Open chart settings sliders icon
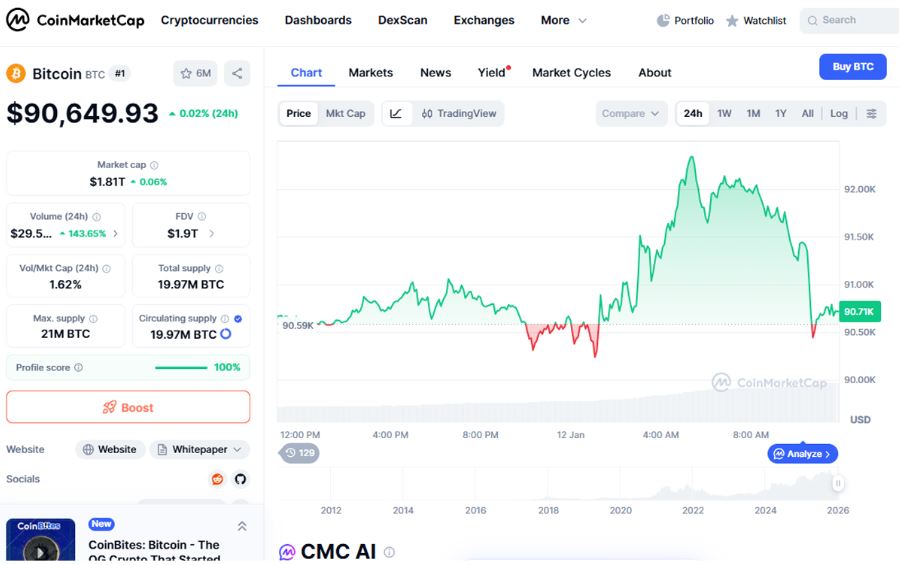908x565 pixels. (x=871, y=114)
